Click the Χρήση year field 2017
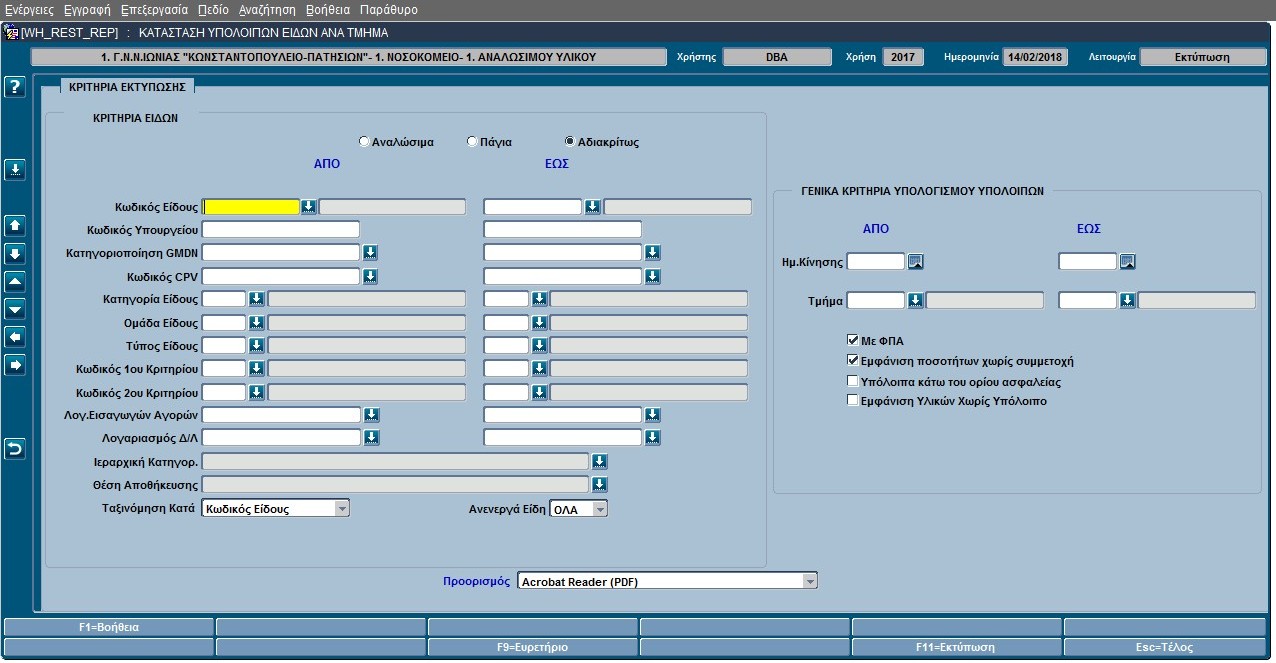This screenshot has height=663, width=1276. click(904, 57)
